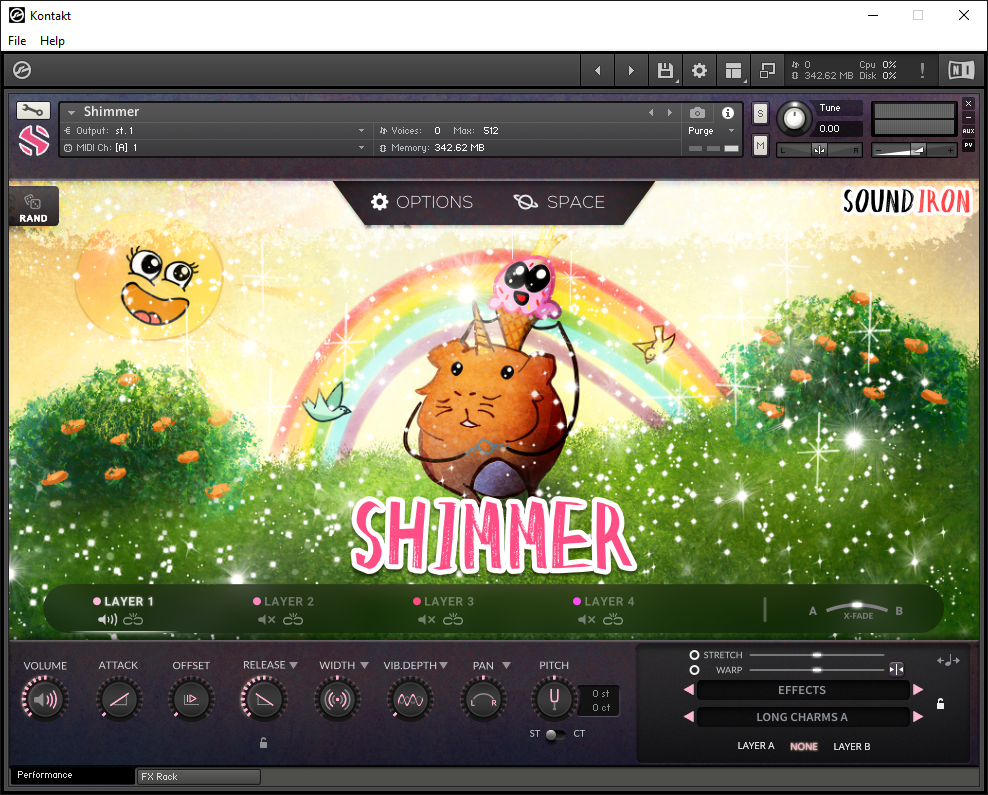The image size is (988, 795).
Task: Toggle Layer 2 link icon
Action: [x=293, y=620]
